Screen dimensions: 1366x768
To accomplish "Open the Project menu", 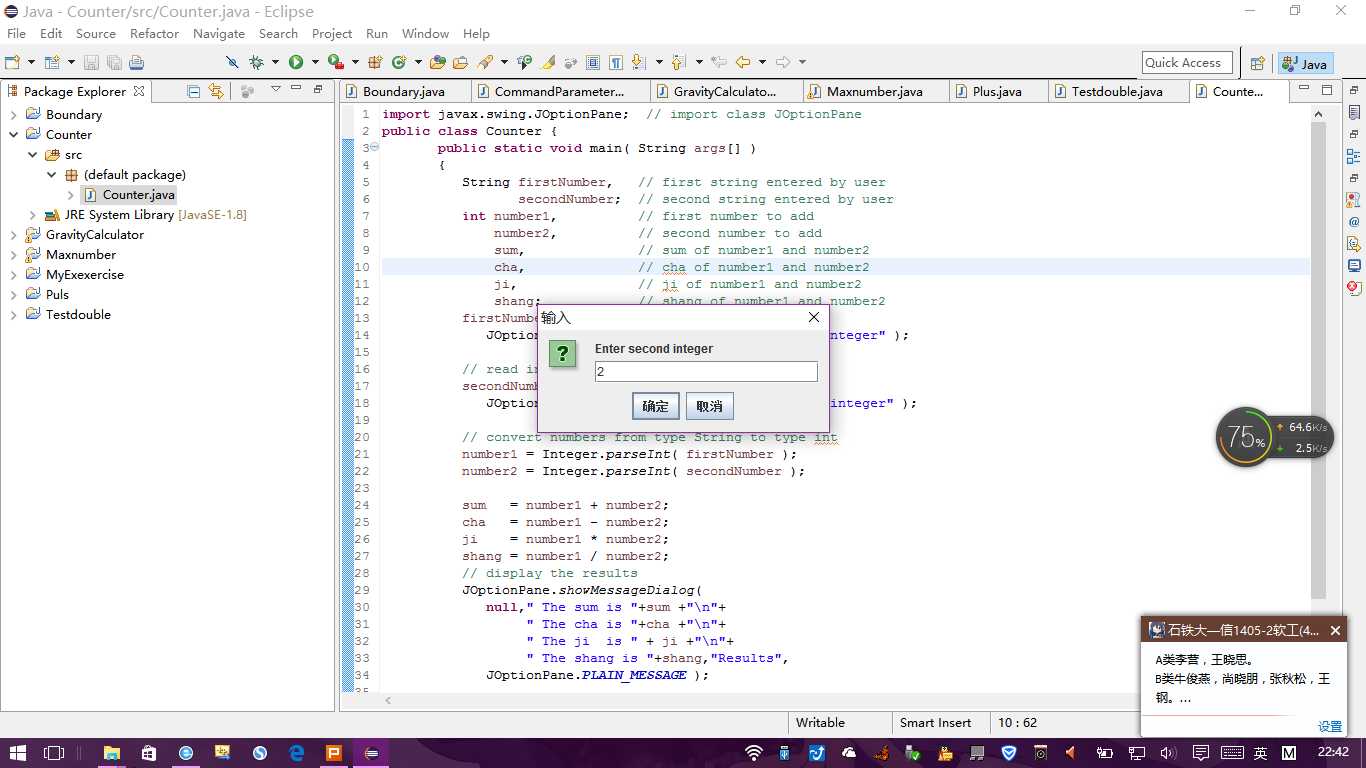I will click(x=332, y=33).
